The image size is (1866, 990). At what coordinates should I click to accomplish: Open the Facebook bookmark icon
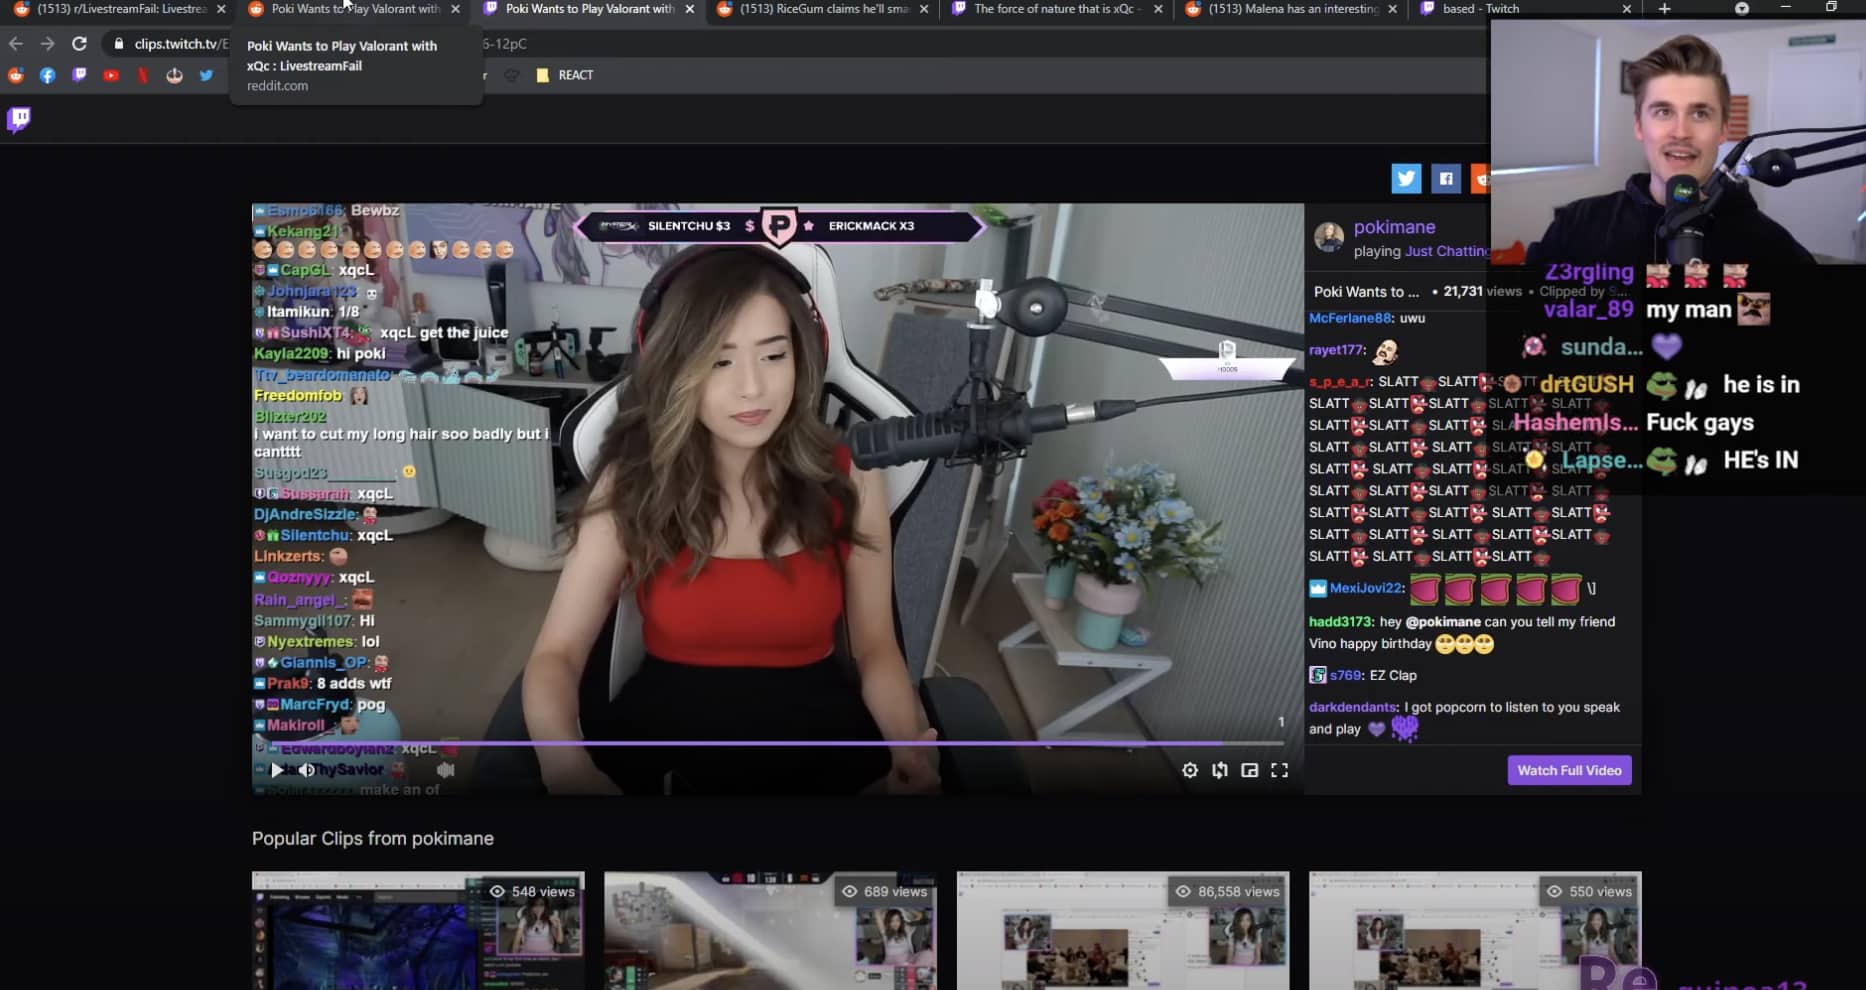pos(47,75)
